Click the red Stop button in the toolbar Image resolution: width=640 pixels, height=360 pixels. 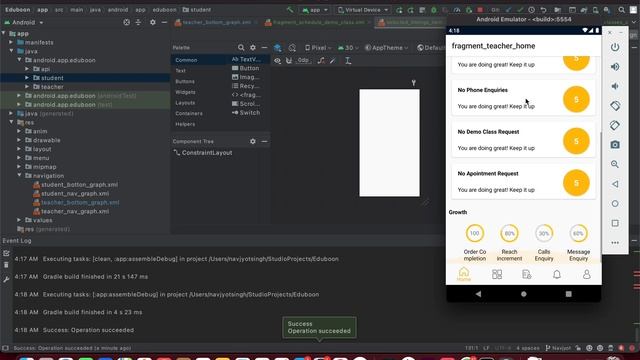(x=480, y=10)
